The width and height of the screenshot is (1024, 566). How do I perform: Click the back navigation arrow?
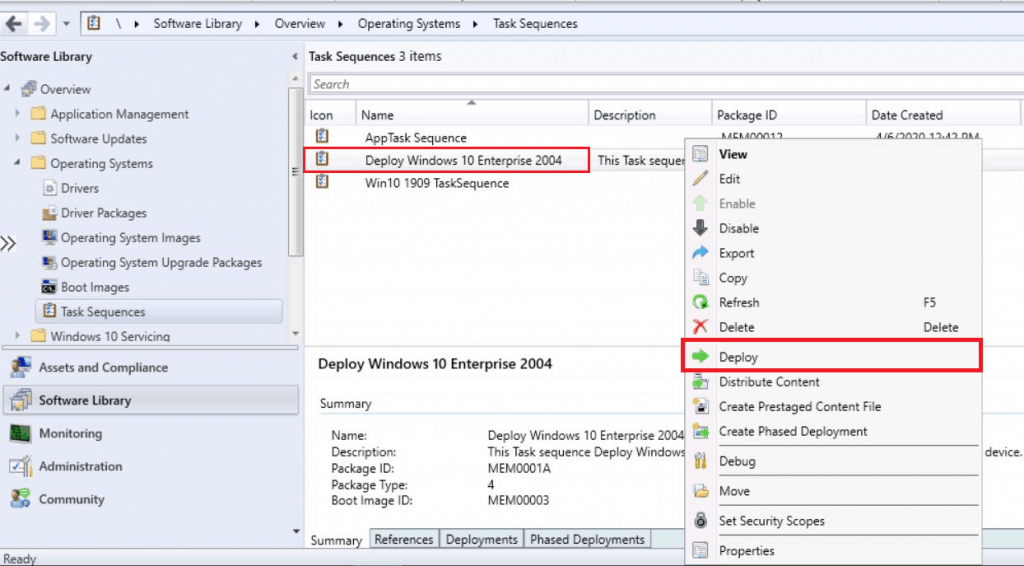14,23
